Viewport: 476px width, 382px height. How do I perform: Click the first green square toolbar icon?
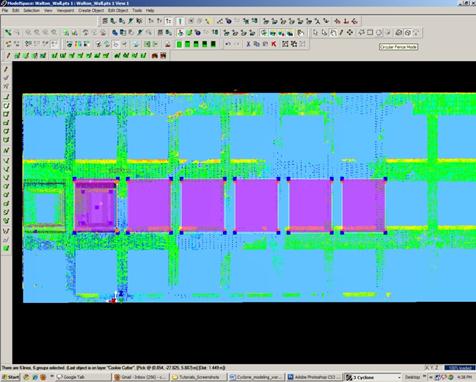179,44
